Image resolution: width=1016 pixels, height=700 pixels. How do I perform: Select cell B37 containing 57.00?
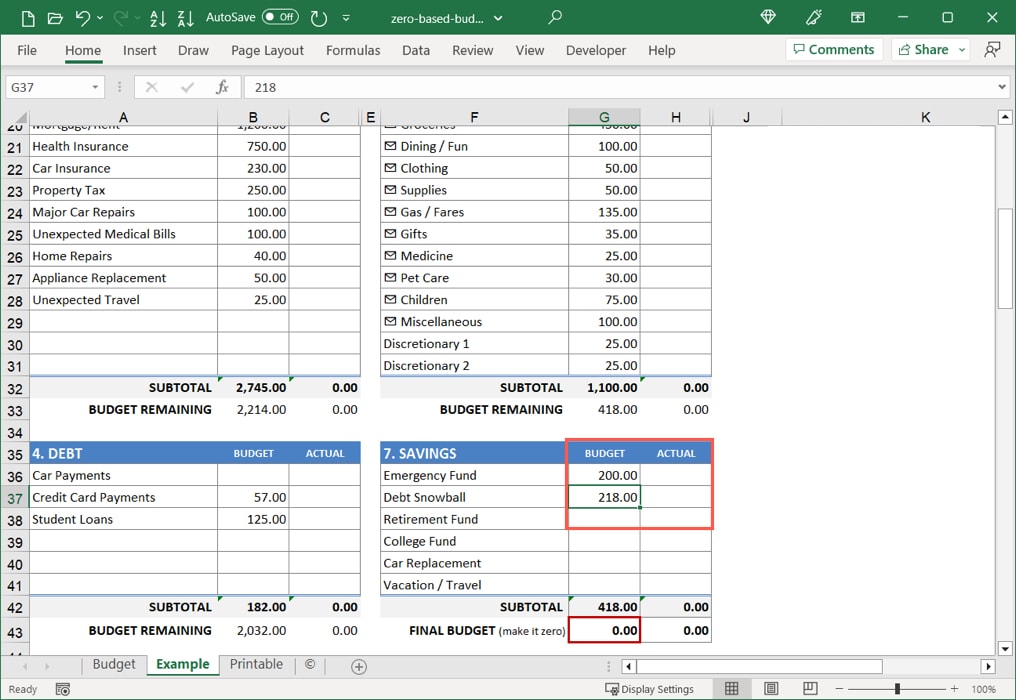(x=253, y=497)
